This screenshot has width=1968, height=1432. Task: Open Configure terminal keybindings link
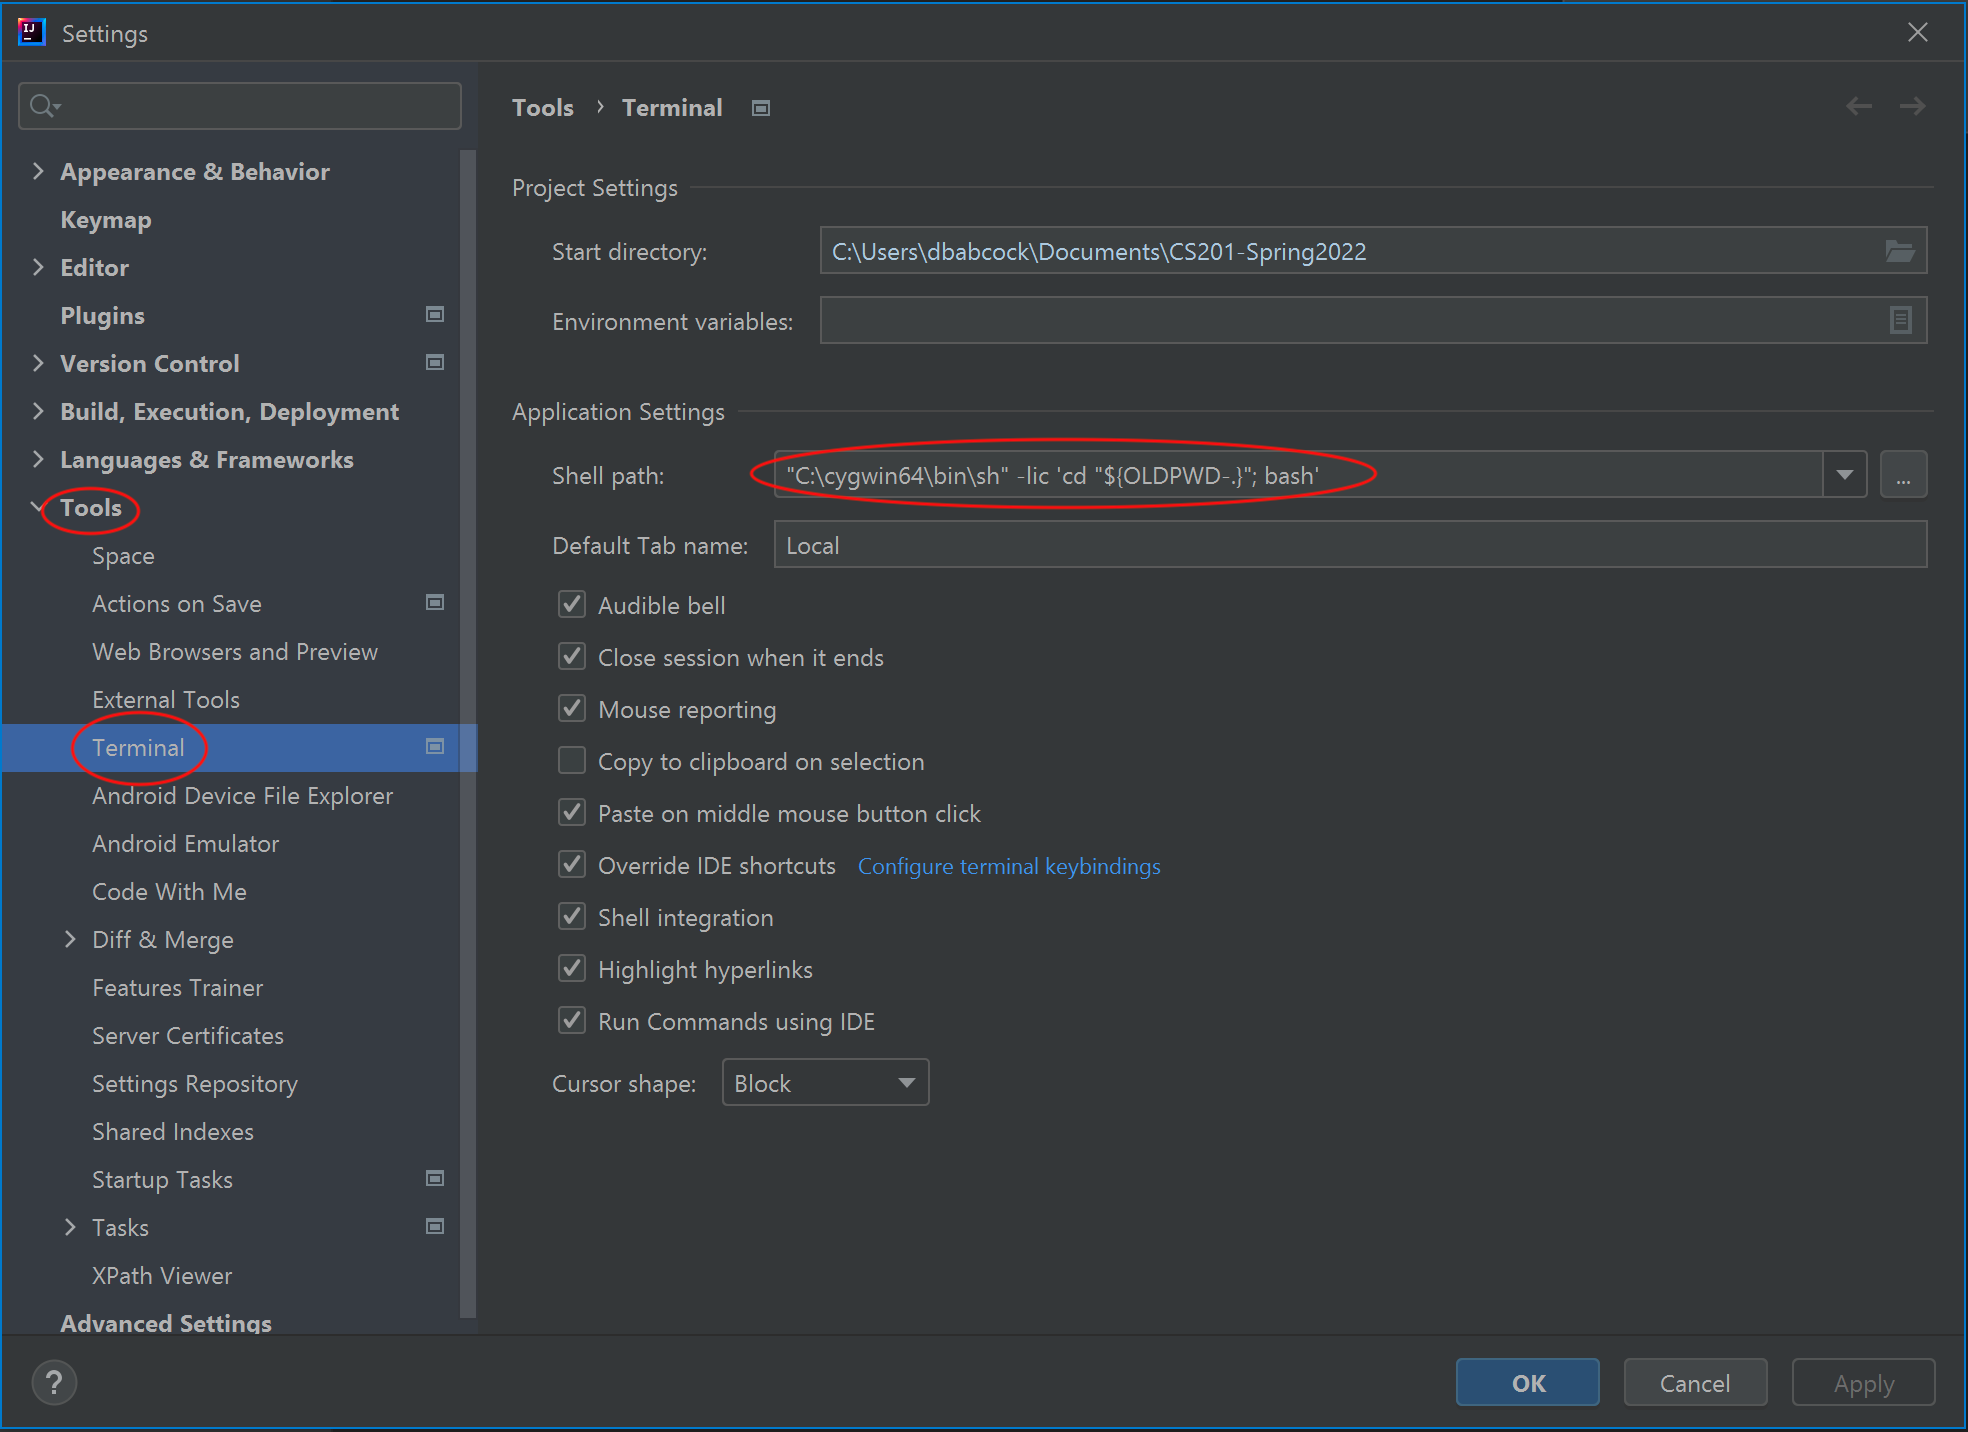[x=1008, y=866]
